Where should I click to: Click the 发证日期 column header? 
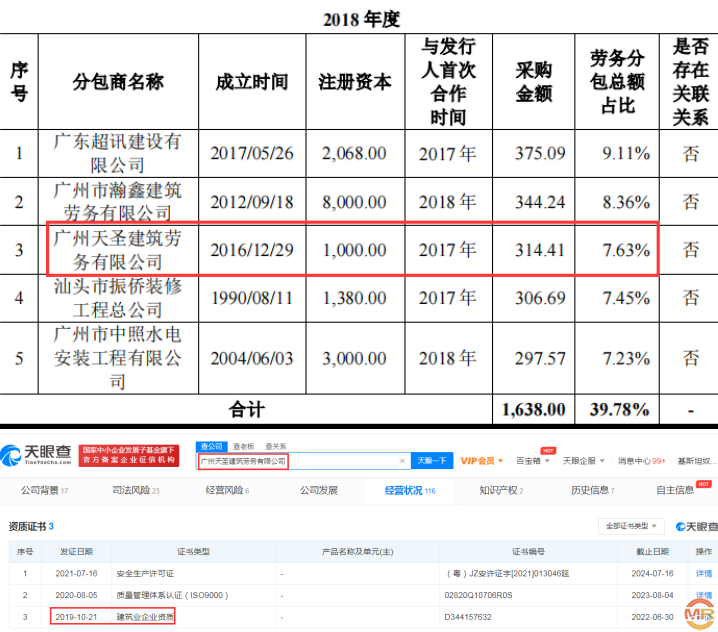76,551
